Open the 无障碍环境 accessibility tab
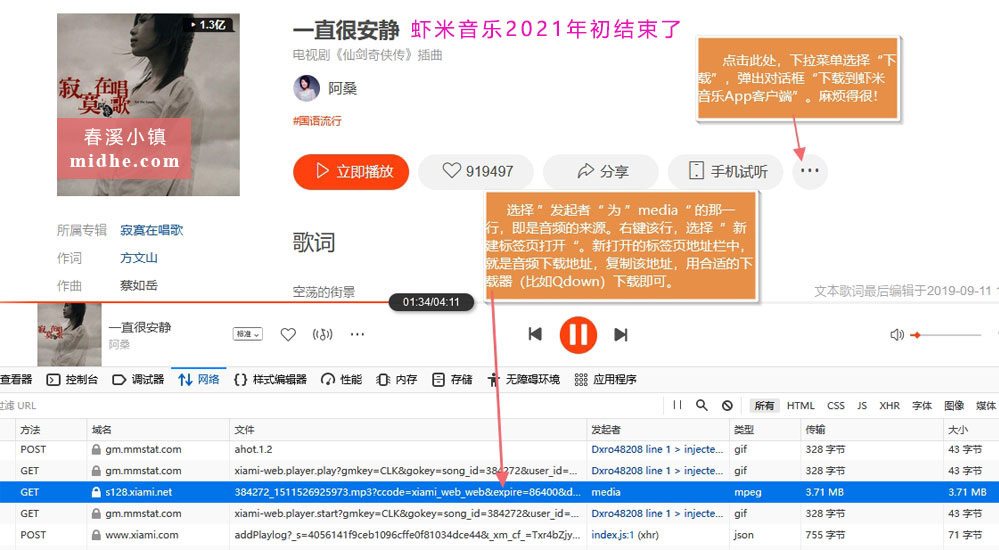 coord(524,380)
